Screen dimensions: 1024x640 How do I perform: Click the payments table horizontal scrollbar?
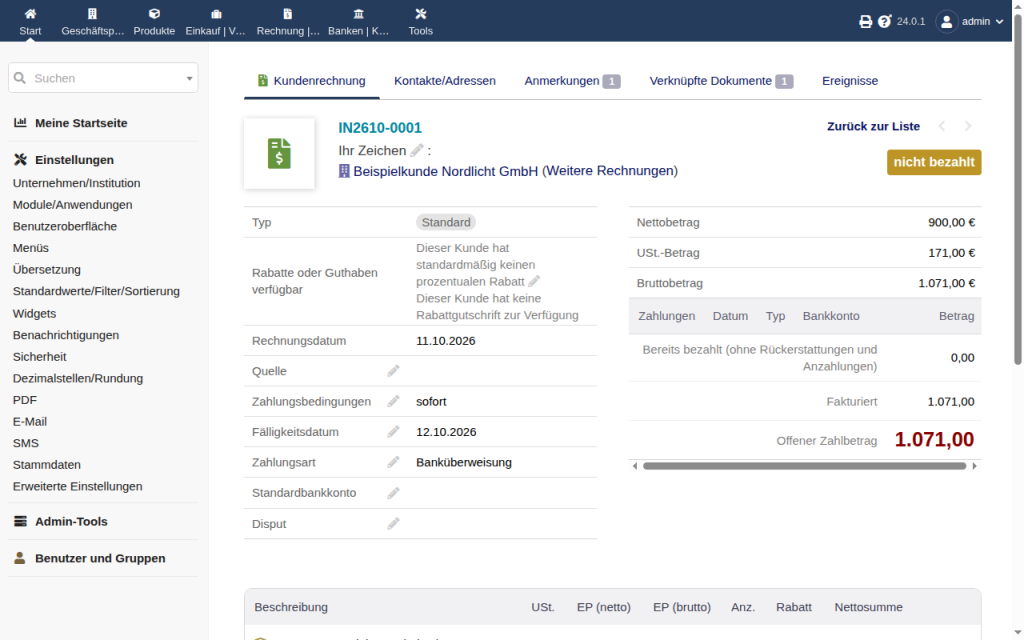click(805, 466)
